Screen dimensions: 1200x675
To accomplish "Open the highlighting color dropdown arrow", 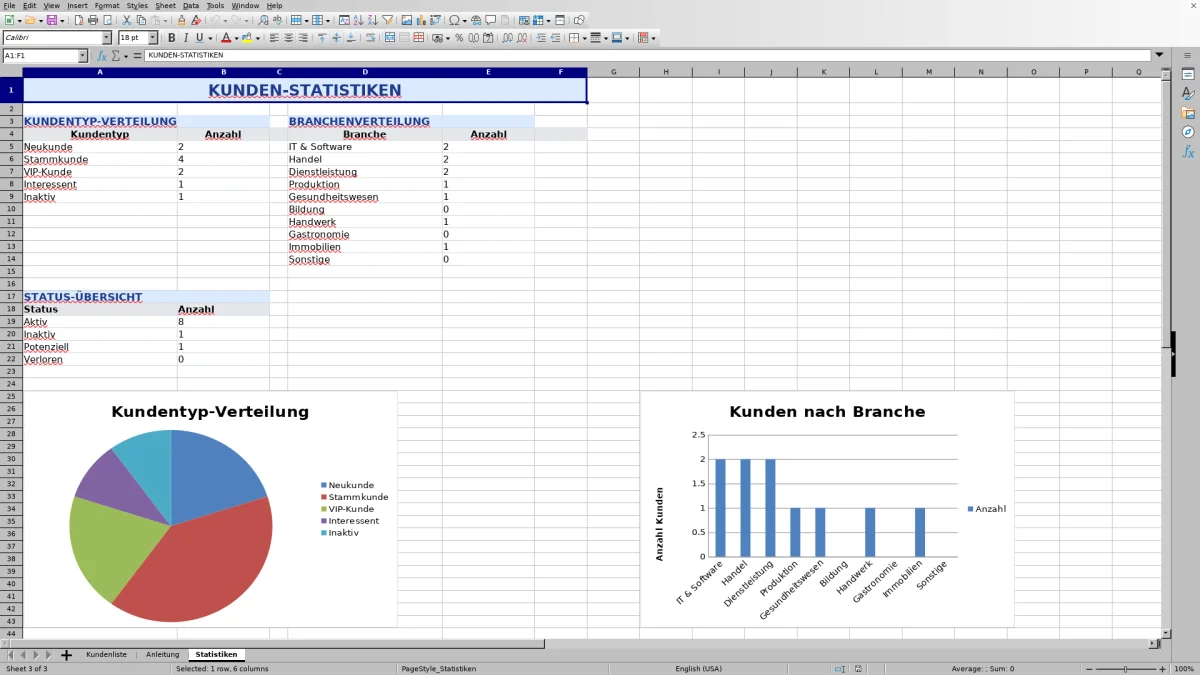I will [x=258, y=38].
